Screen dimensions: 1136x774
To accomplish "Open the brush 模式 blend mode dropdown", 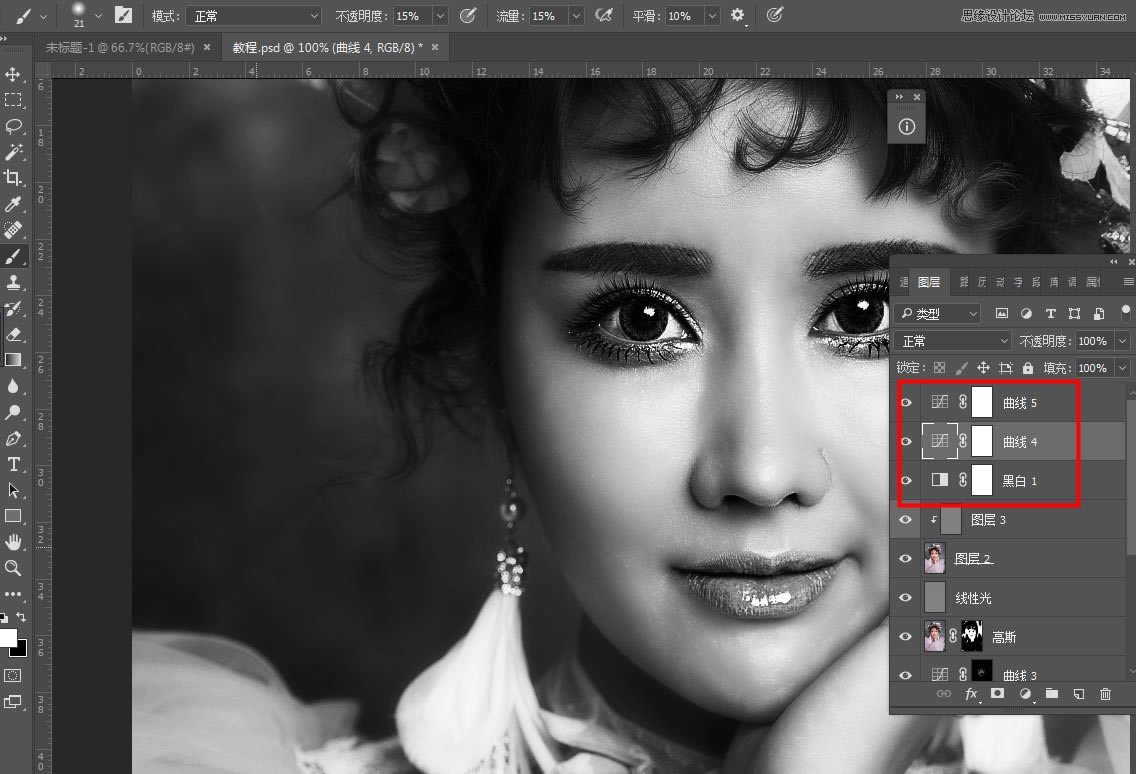I will click(x=254, y=16).
